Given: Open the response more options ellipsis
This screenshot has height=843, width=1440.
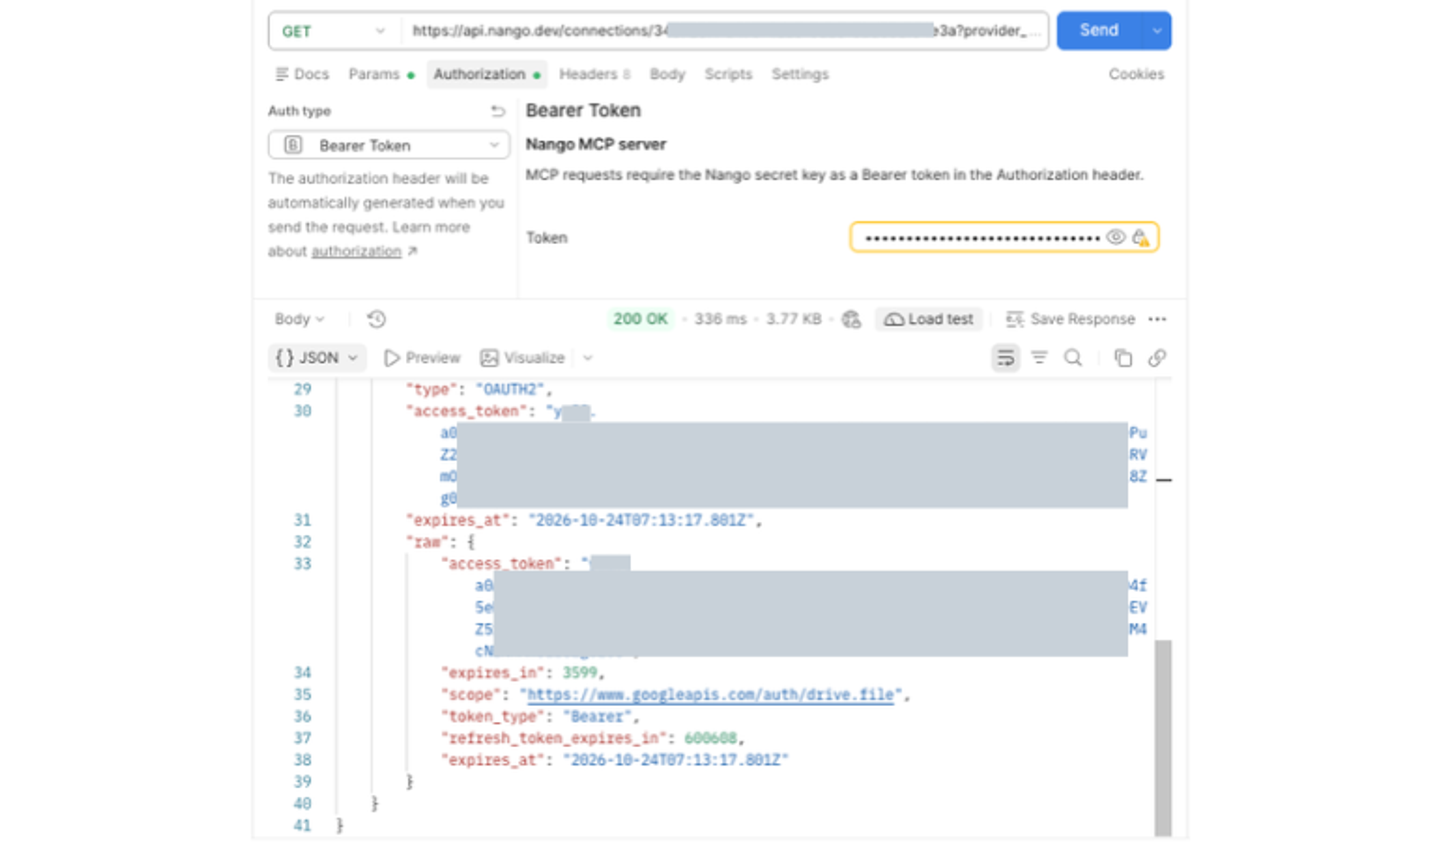Looking at the screenshot, I should point(1158,319).
